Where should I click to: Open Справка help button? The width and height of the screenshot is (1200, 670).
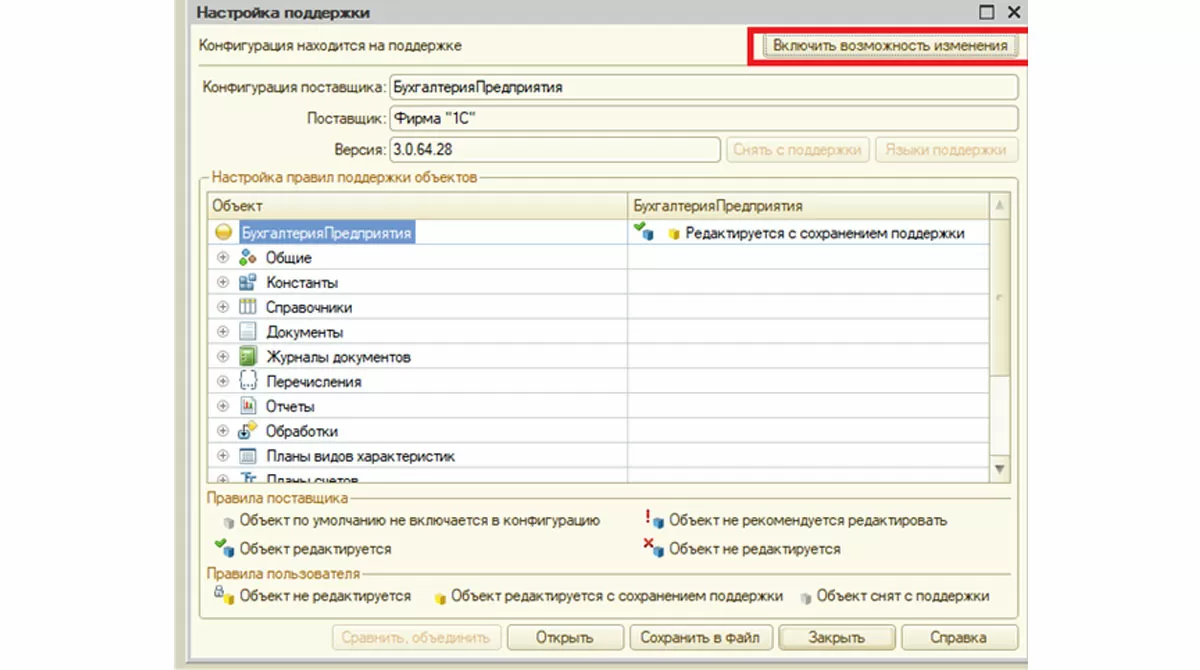(959, 637)
